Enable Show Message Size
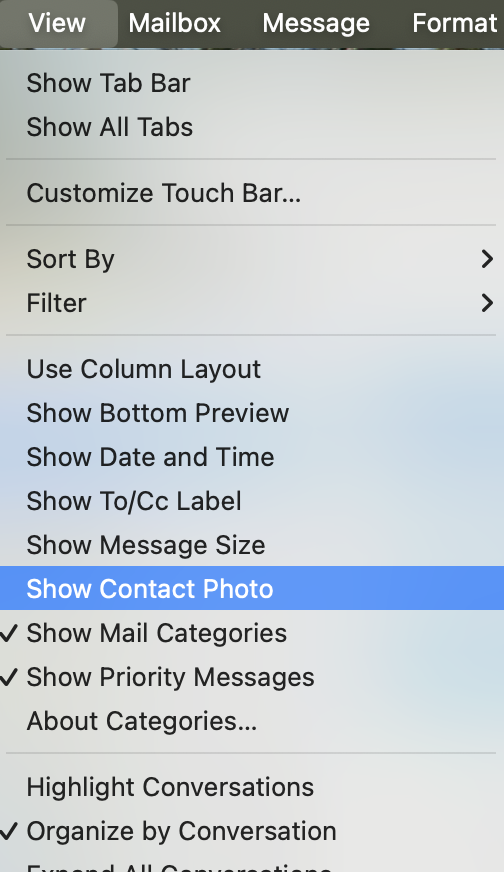This screenshot has width=504, height=872. pos(252,544)
